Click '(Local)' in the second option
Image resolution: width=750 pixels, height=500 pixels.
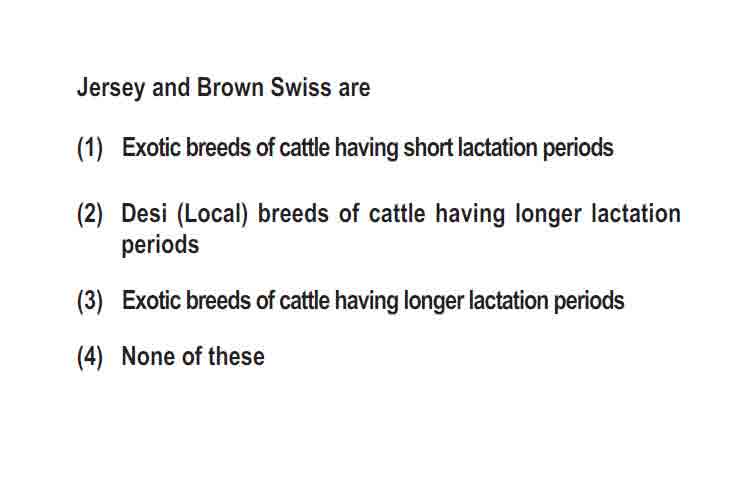click(x=212, y=214)
